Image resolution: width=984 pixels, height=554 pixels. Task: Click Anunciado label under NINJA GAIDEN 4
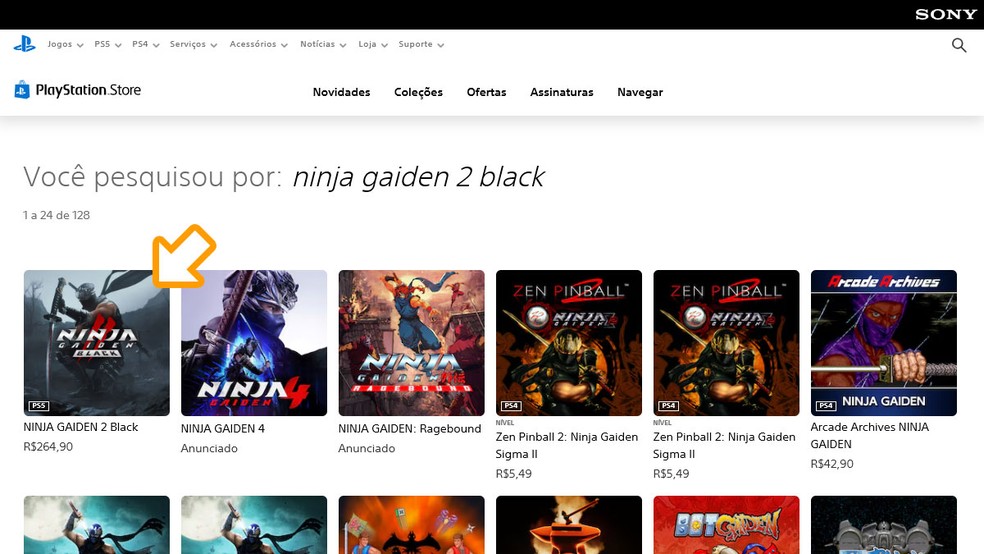[209, 449]
